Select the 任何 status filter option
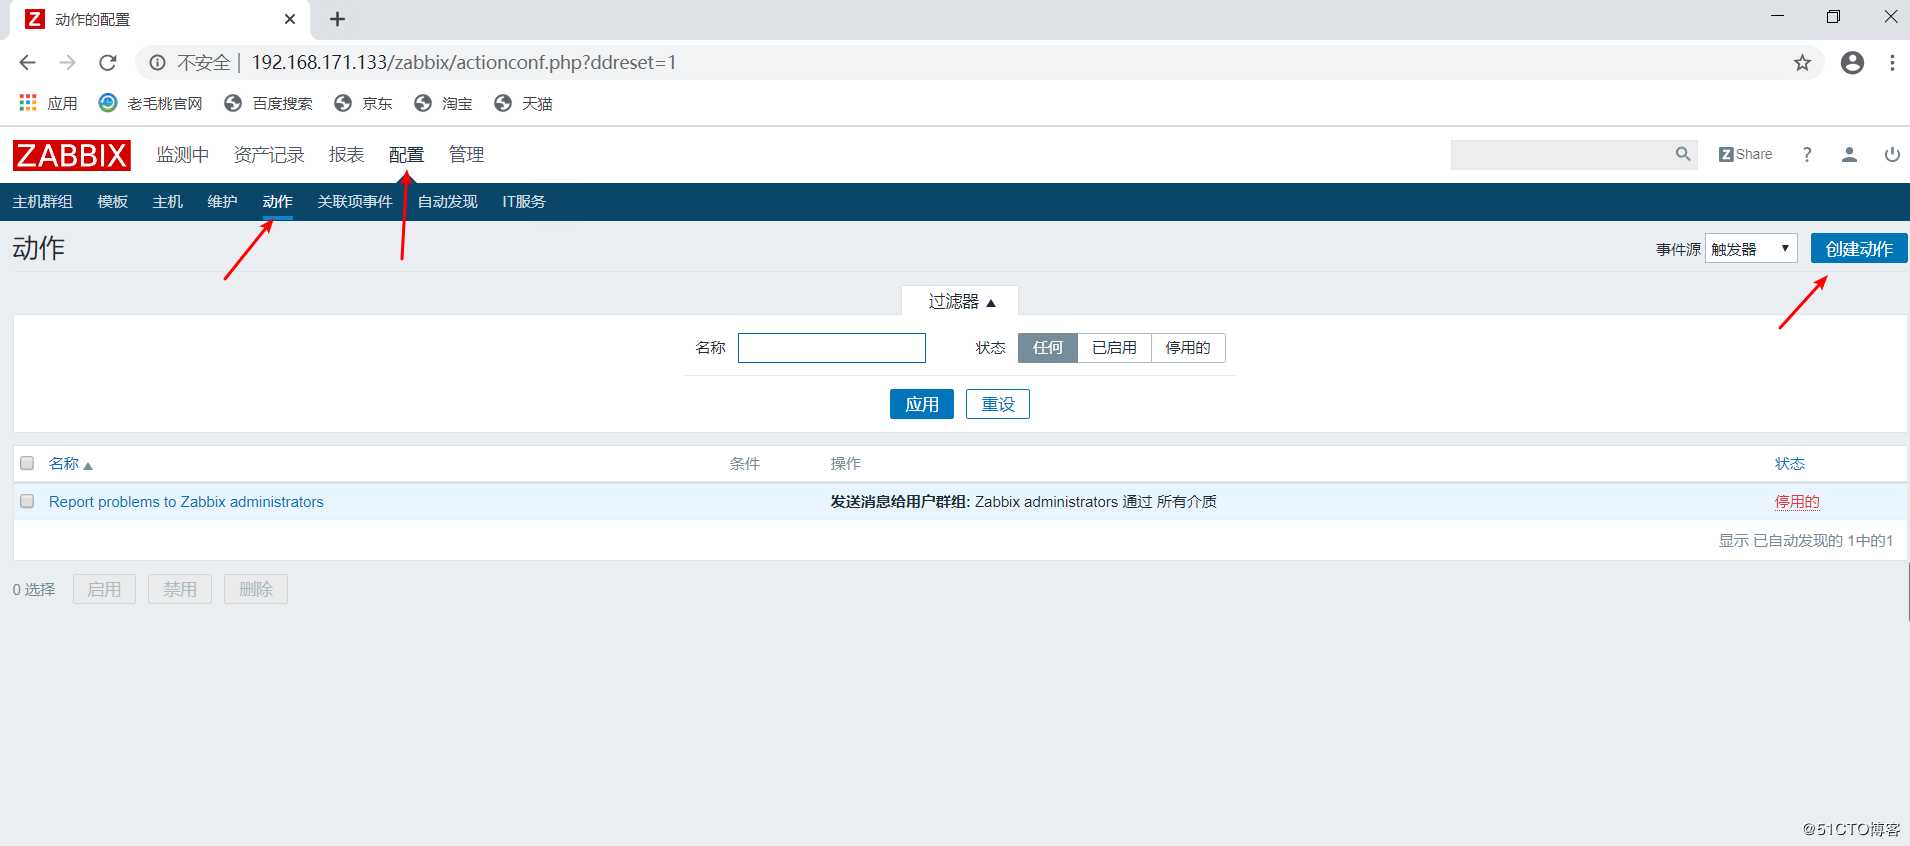This screenshot has width=1910, height=846. [1048, 347]
